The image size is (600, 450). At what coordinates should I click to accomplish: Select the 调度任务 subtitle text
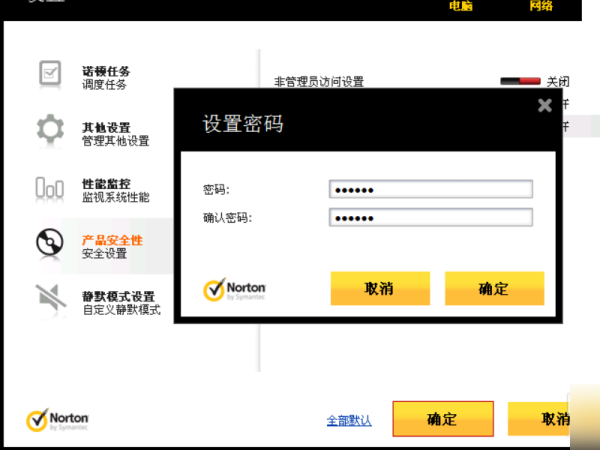coord(104,85)
